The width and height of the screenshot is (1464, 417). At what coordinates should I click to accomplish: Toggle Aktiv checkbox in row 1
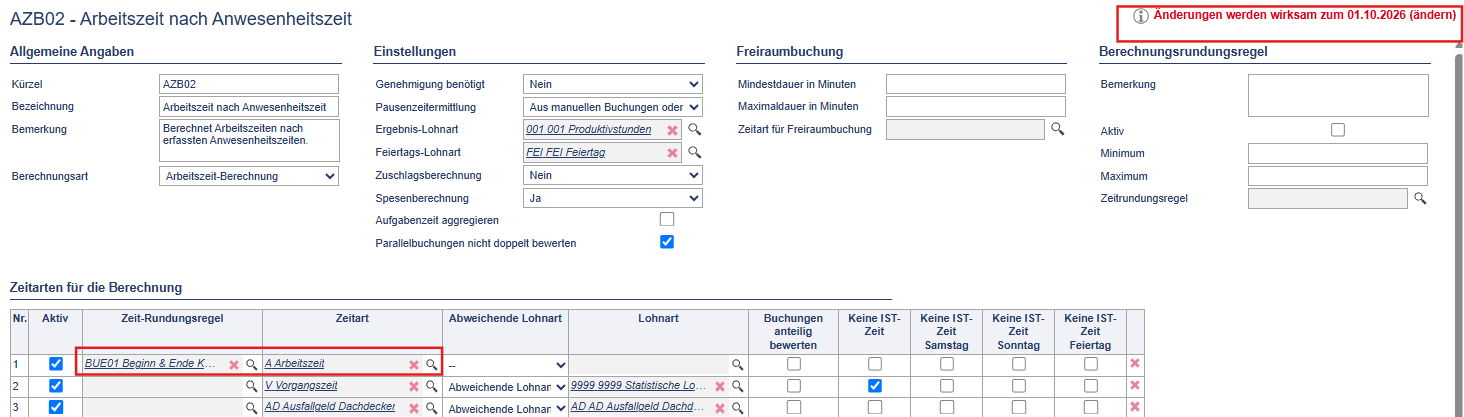point(56,364)
